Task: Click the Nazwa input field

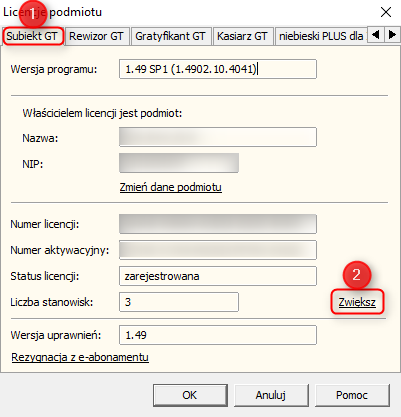Action: [218, 137]
